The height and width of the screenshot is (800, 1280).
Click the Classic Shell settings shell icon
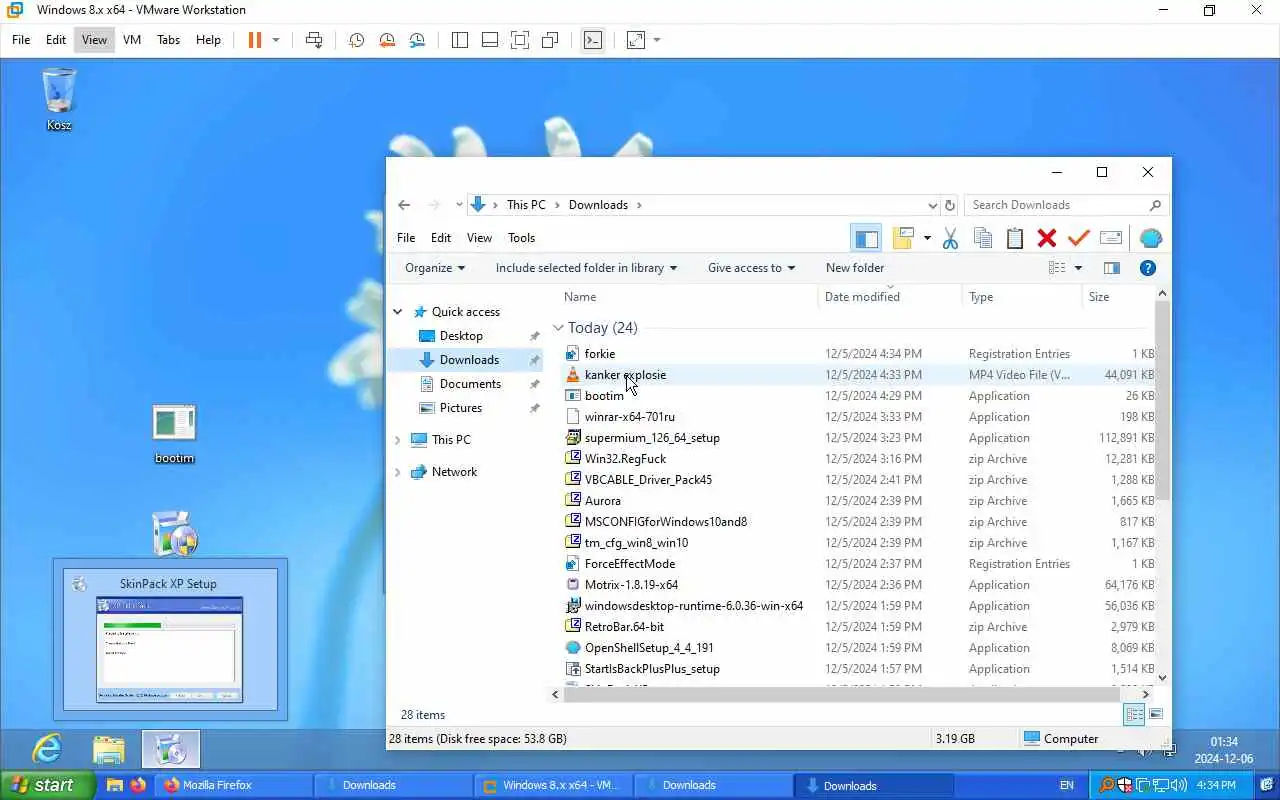point(1151,238)
